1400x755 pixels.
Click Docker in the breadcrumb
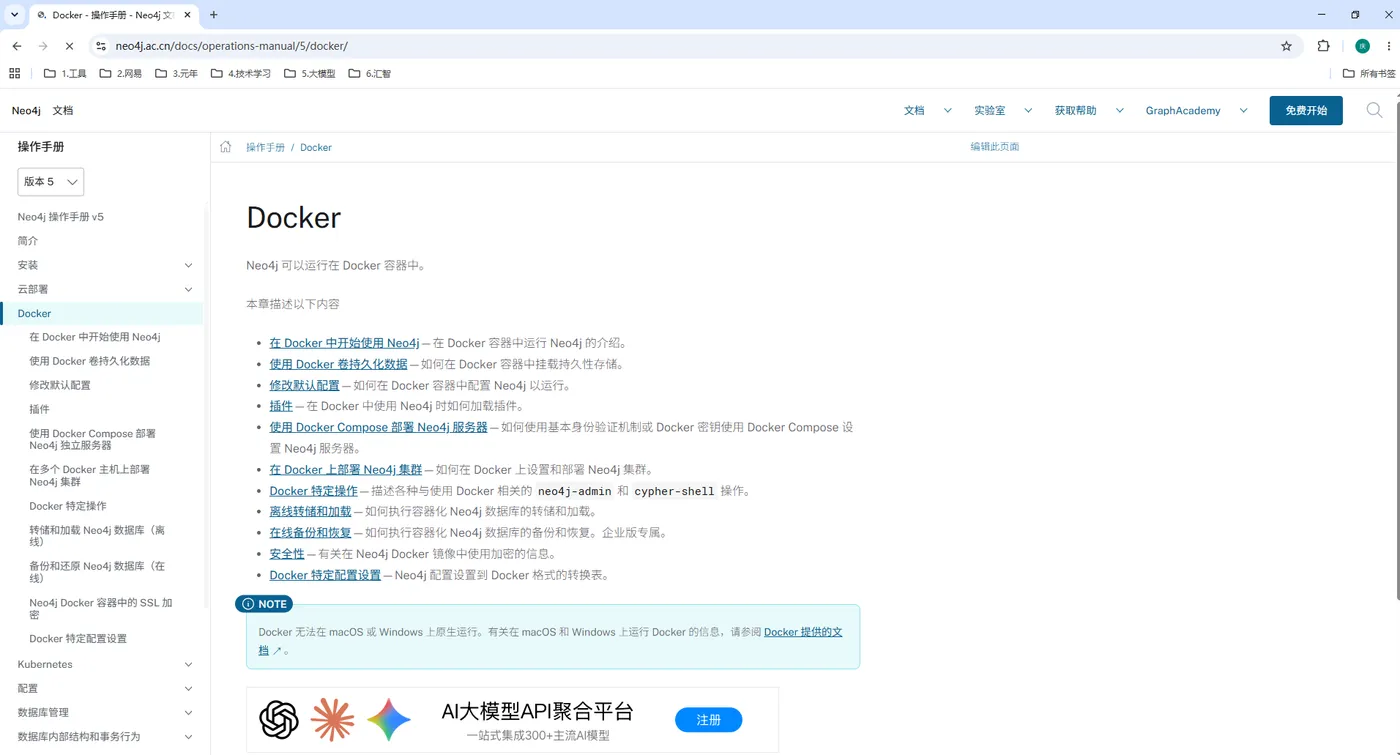[x=316, y=147]
